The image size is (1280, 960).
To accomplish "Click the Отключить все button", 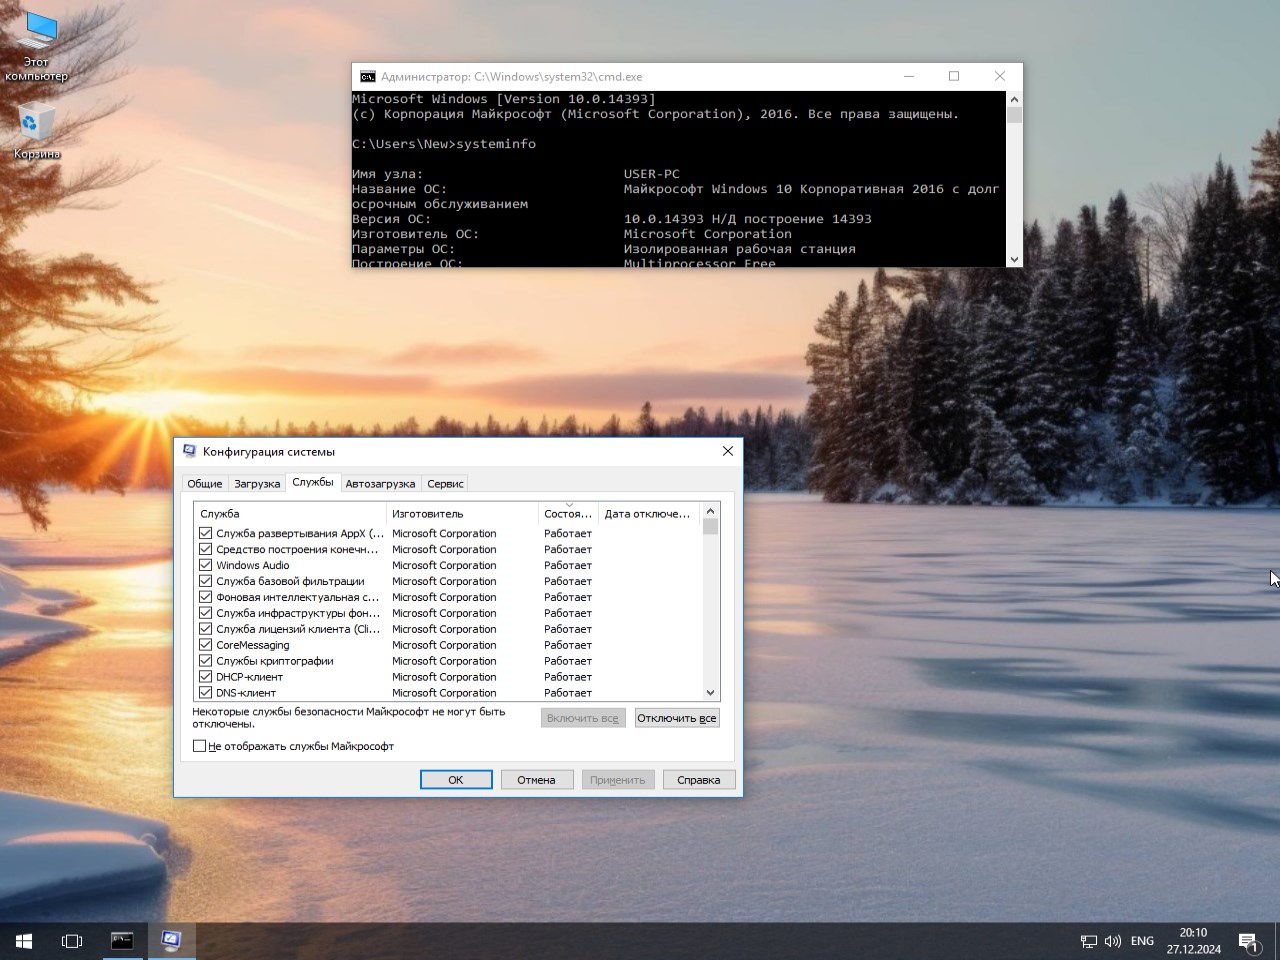I will coord(677,718).
